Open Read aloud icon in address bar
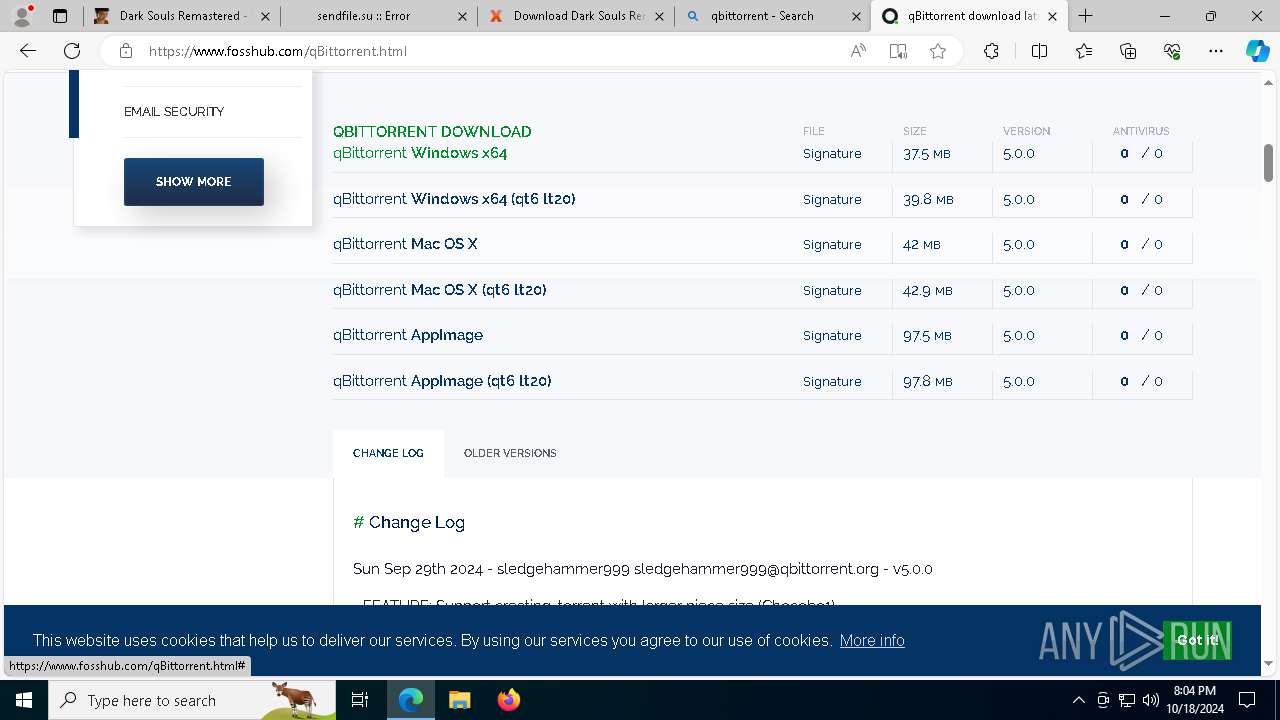 coord(858,51)
